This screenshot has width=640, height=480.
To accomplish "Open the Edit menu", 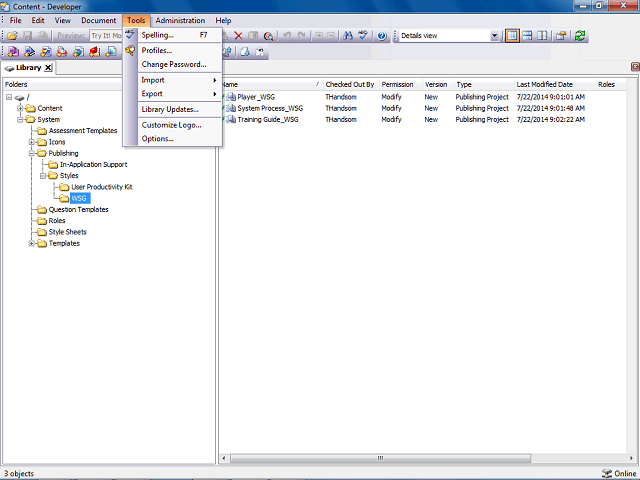I will 38,20.
